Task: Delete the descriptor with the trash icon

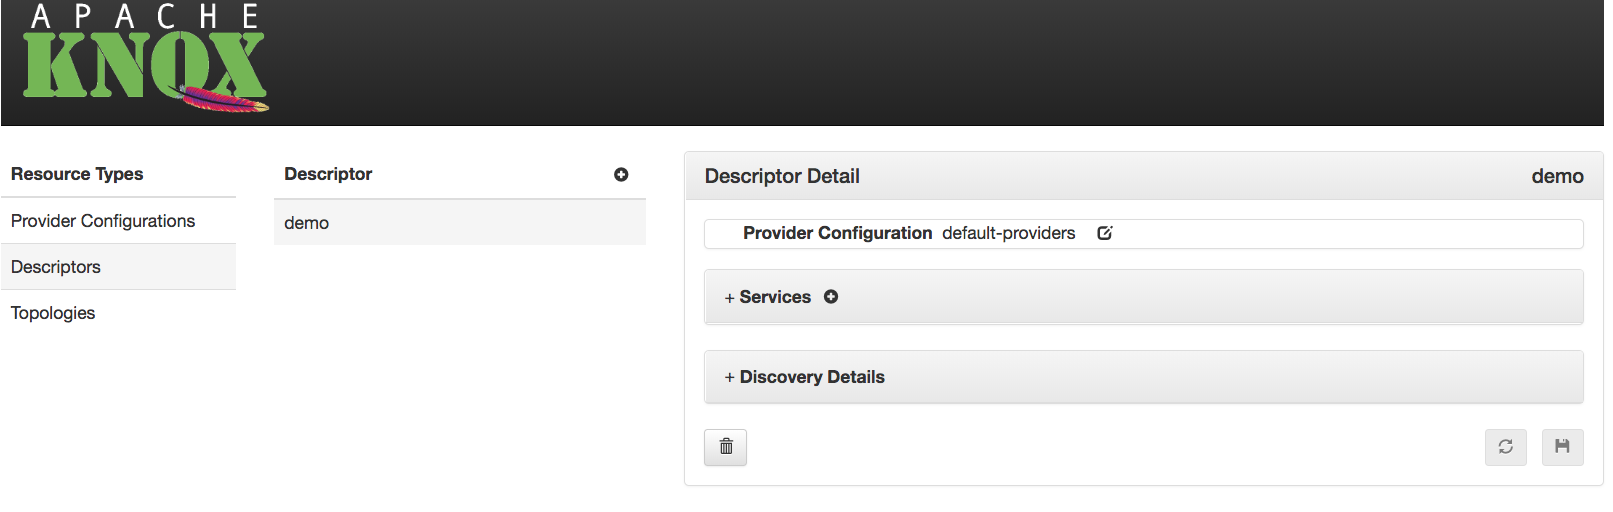Action: point(726,447)
